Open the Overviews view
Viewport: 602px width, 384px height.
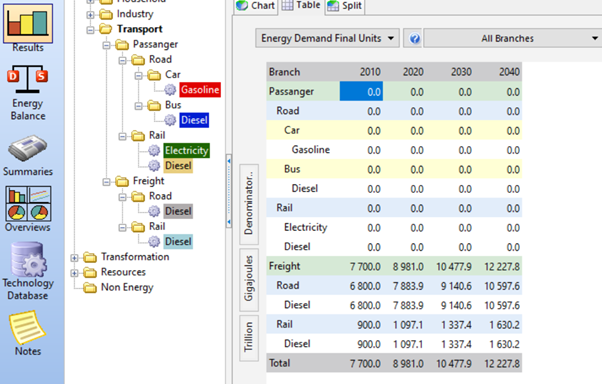[28, 209]
